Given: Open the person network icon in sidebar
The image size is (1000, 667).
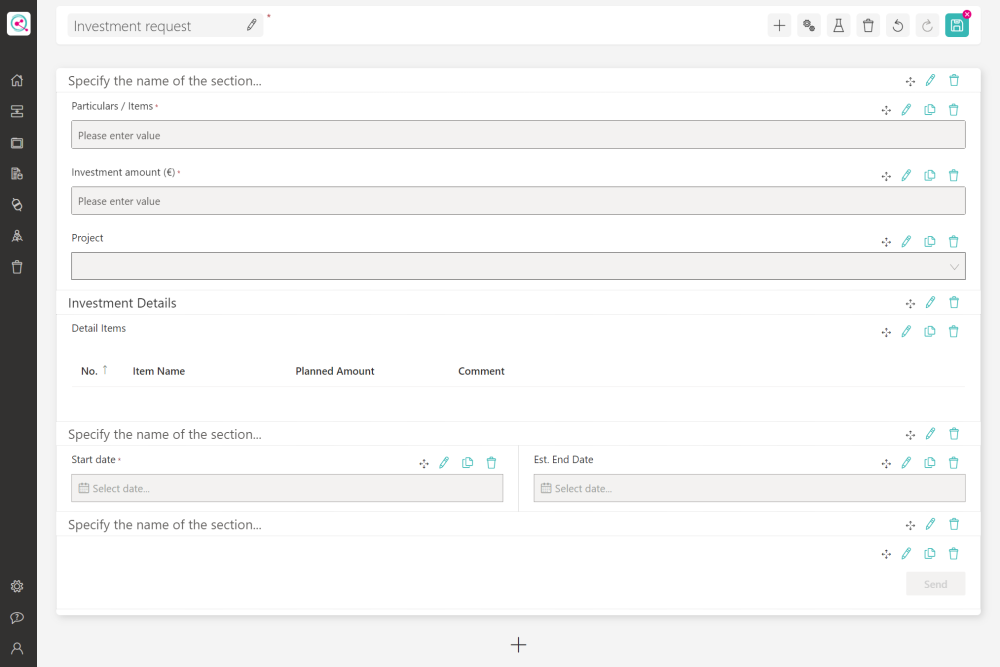Looking at the screenshot, I should click(x=17, y=236).
